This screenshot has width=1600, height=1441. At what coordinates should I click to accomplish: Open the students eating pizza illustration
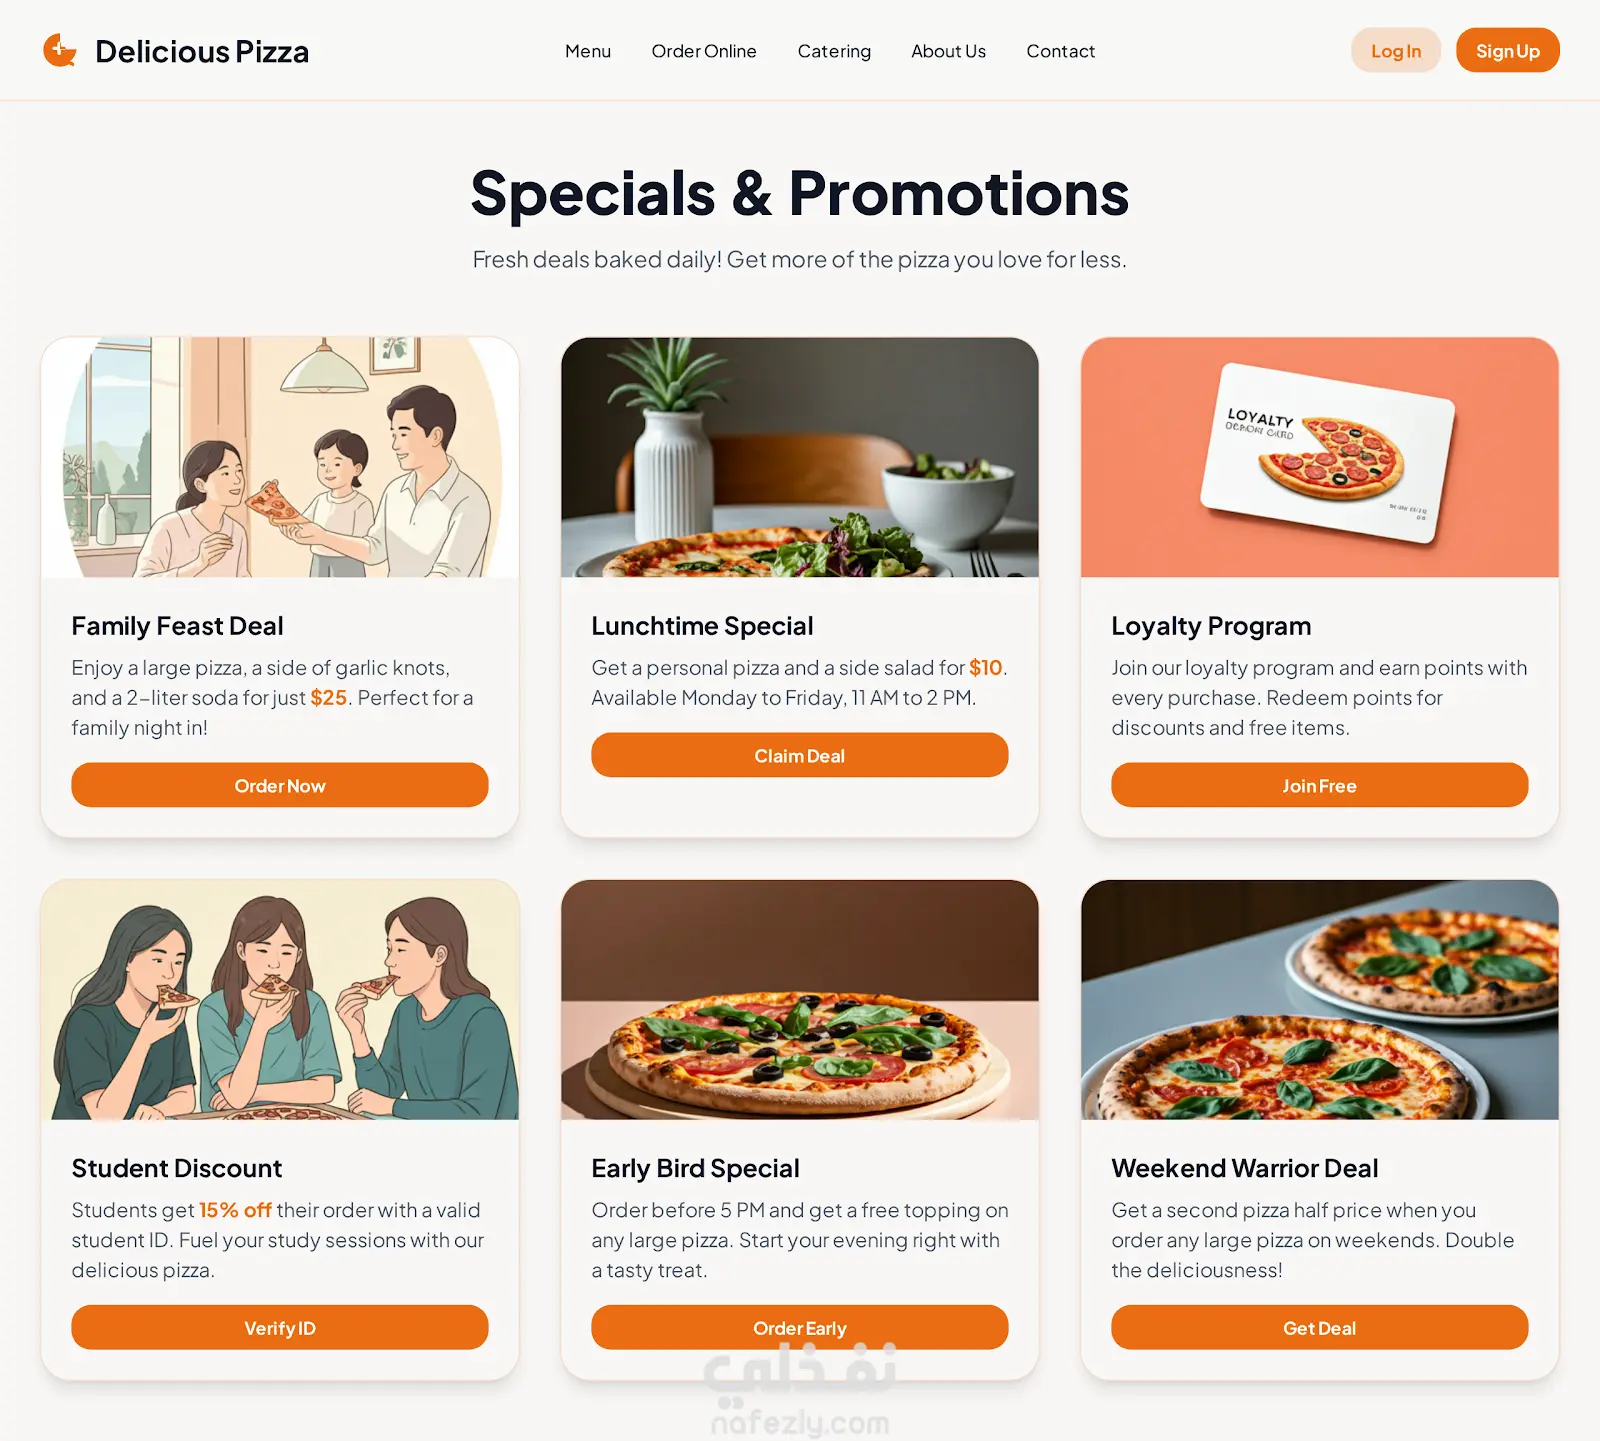[280, 999]
